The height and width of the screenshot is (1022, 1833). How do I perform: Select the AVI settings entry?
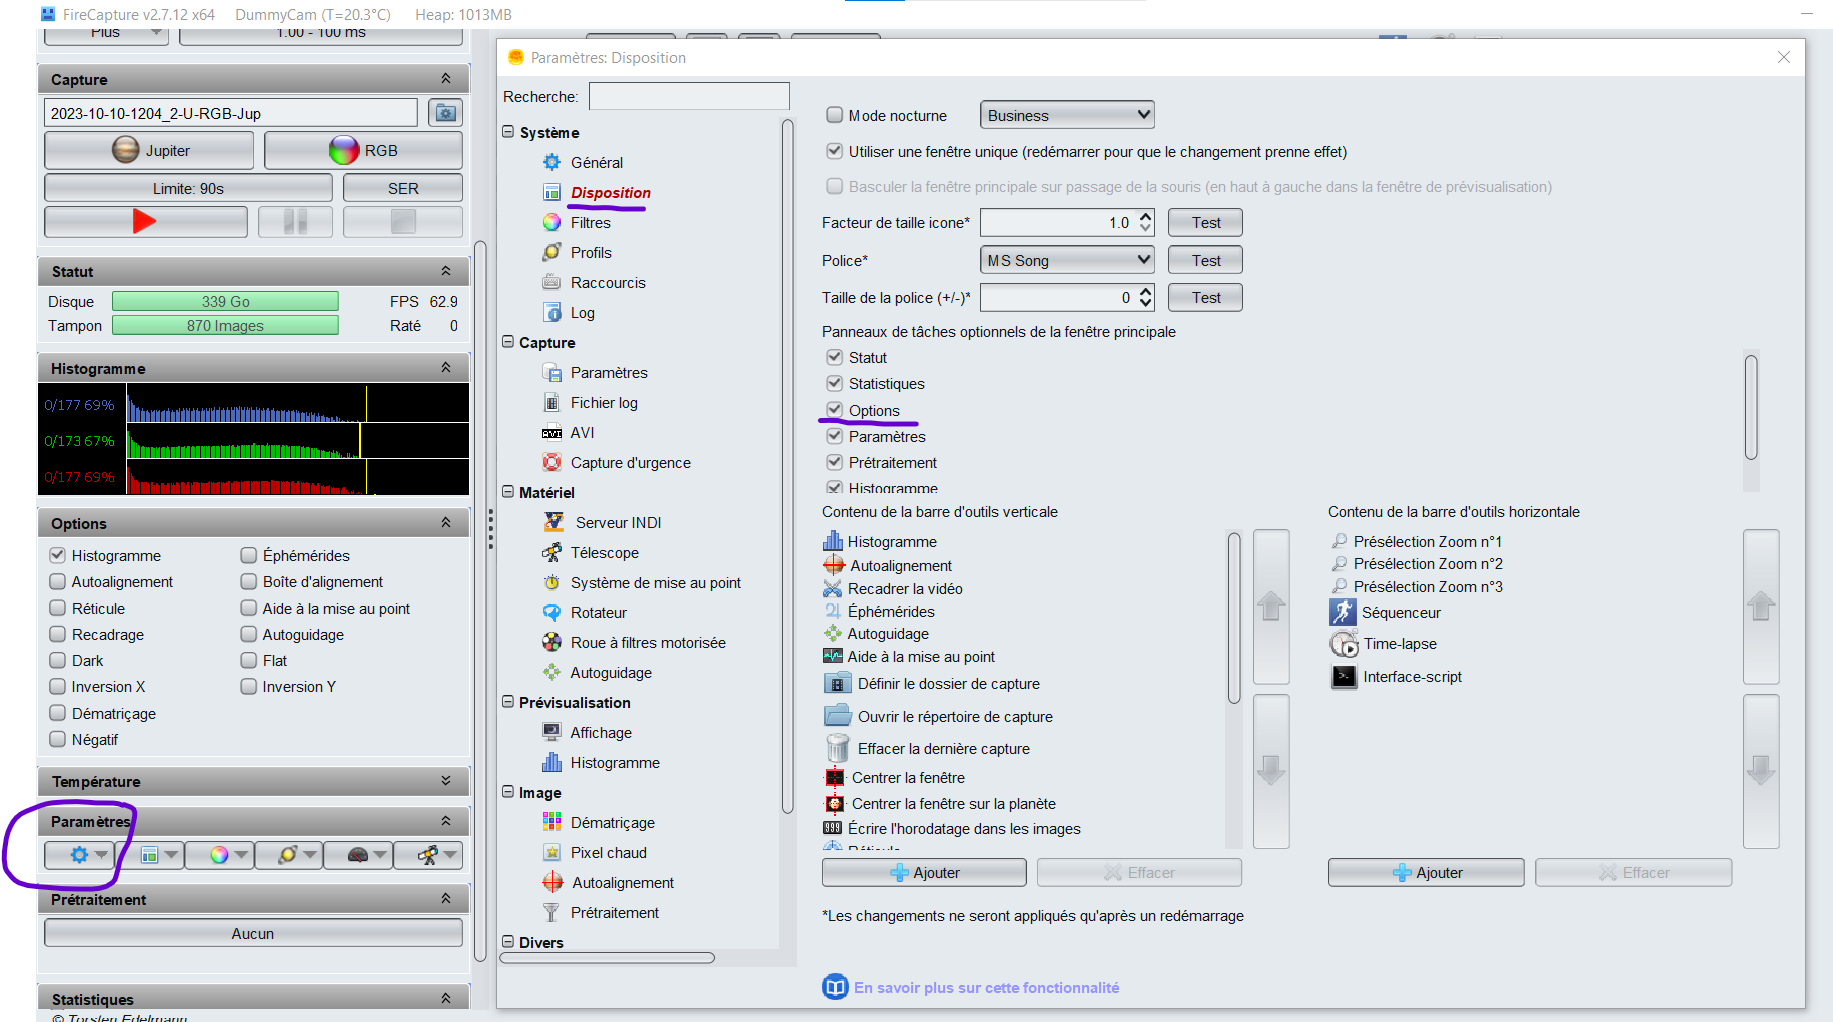click(x=582, y=432)
